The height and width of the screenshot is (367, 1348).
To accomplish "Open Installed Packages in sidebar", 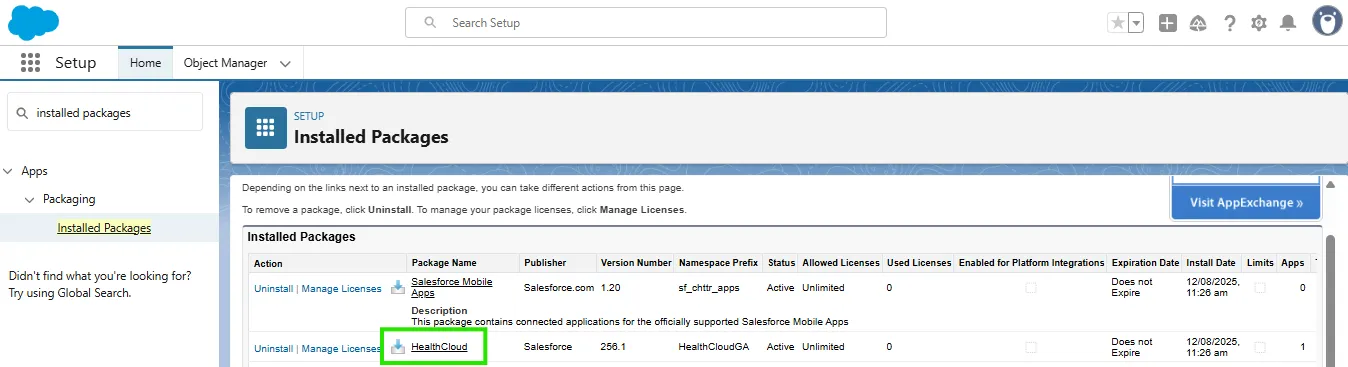I will (104, 227).
